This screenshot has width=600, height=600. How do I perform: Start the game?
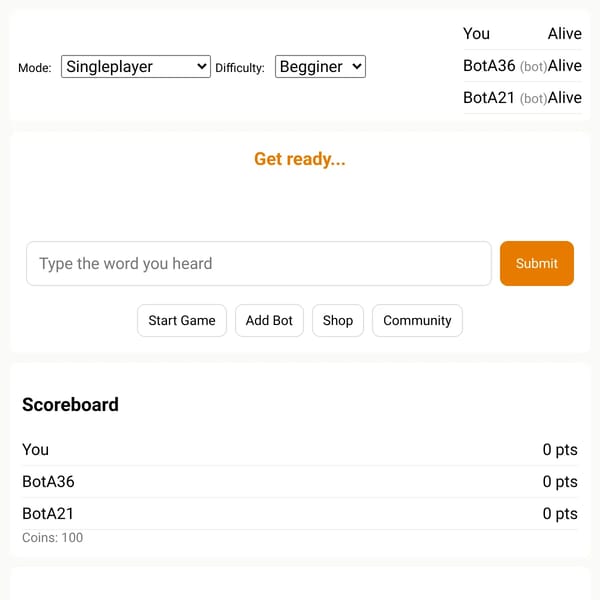click(x=182, y=320)
